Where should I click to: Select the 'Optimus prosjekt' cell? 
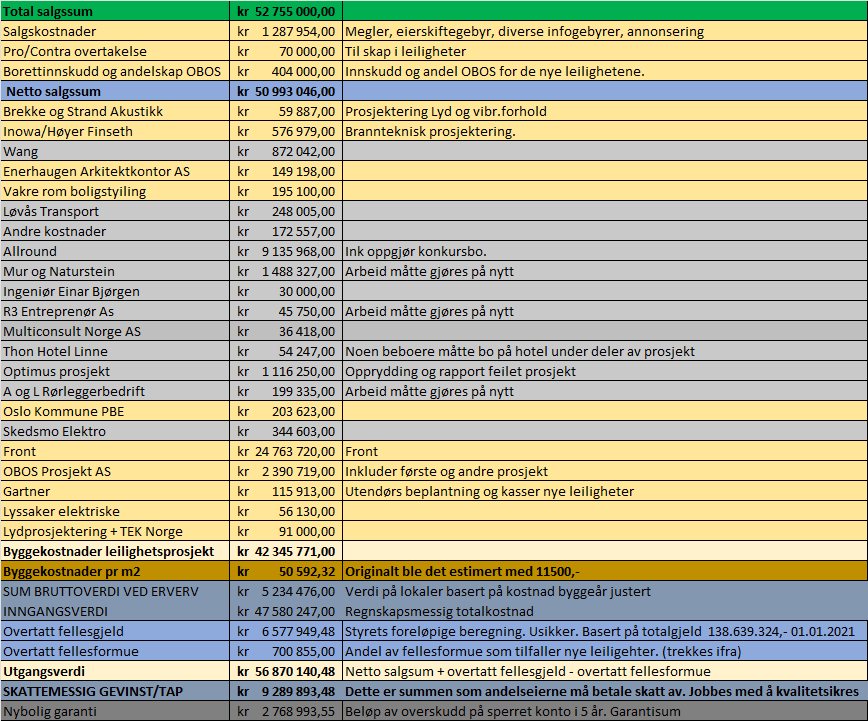[115, 371]
